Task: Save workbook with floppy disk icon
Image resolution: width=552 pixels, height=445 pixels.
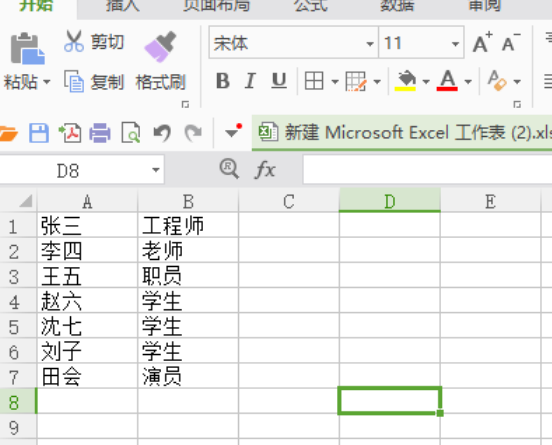Action: (39, 133)
